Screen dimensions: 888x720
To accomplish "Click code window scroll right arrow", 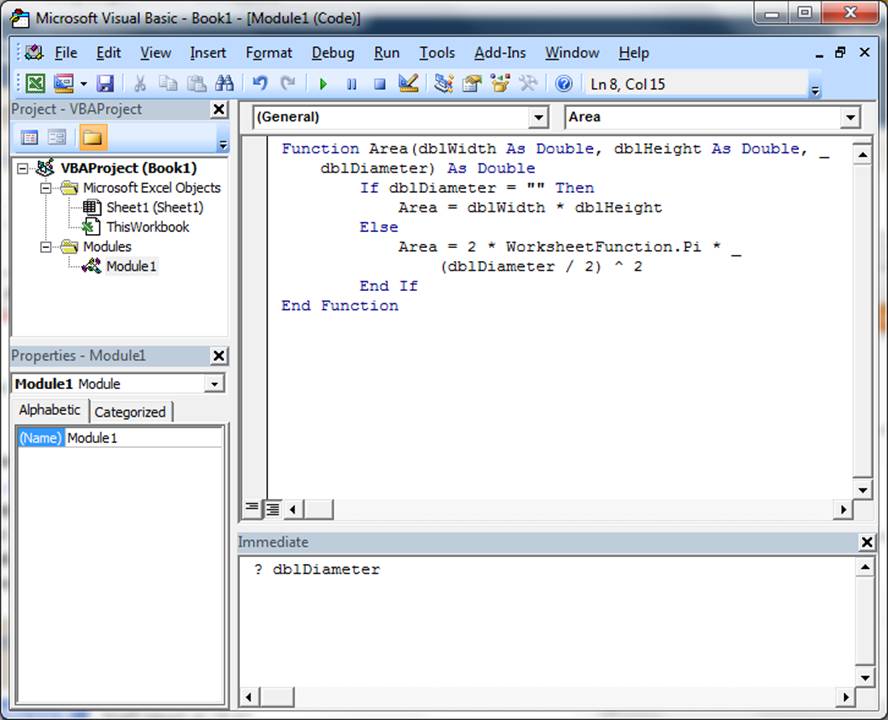I will click(843, 509).
